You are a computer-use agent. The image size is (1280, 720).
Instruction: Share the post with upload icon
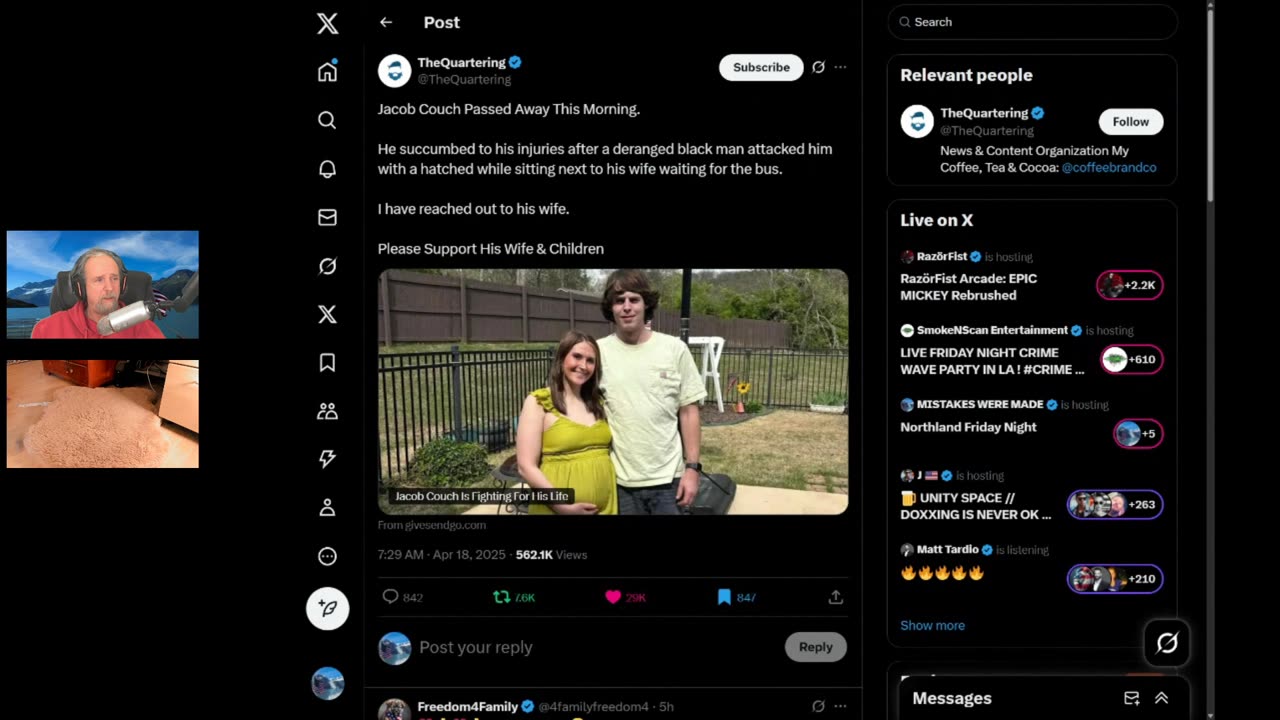pyautogui.click(x=836, y=597)
